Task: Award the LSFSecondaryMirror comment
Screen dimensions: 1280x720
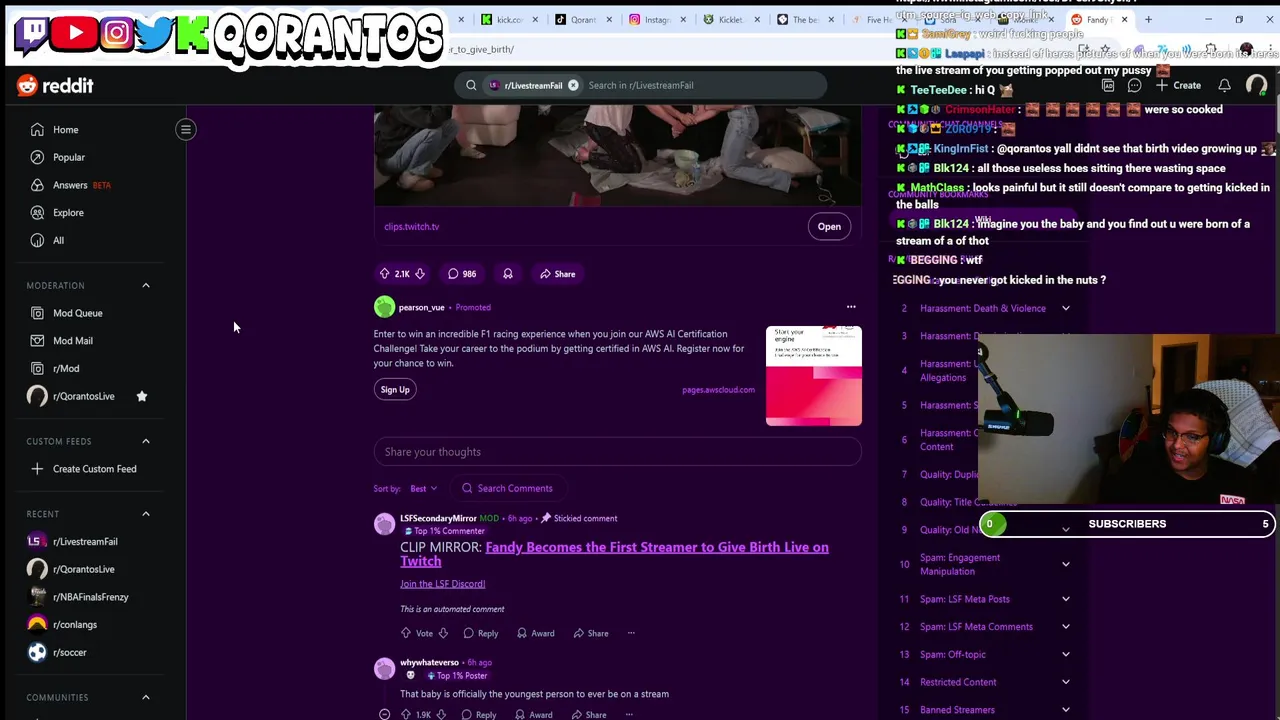Action: tap(534, 633)
